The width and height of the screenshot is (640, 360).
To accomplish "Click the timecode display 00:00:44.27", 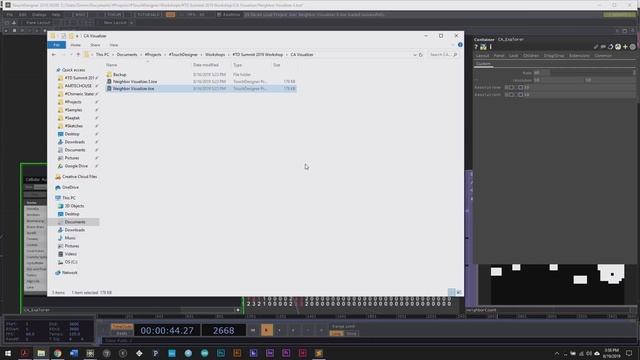I will [x=167, y=330].
